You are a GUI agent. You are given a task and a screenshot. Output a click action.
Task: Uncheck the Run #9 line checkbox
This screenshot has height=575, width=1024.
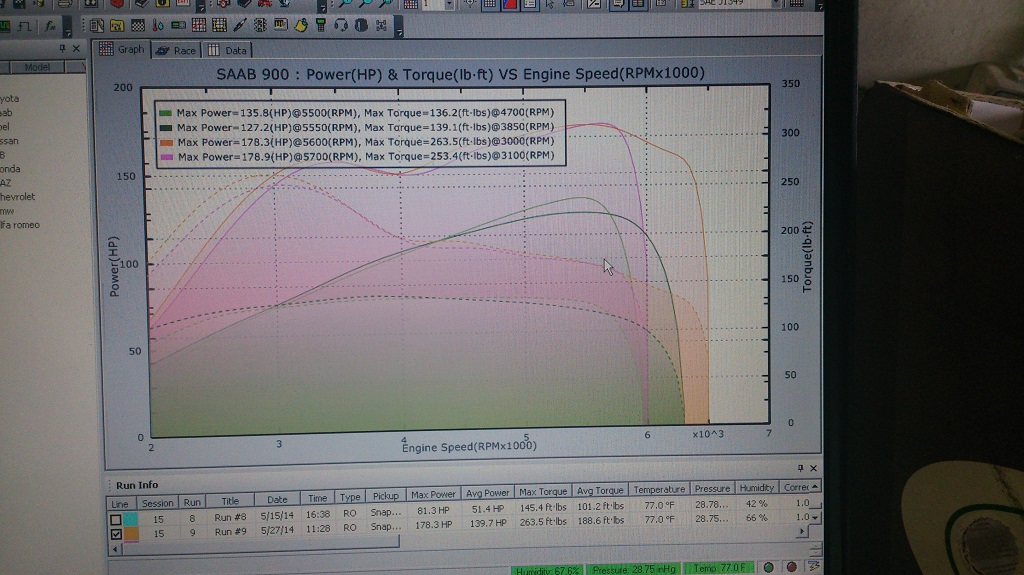[116, 534]
